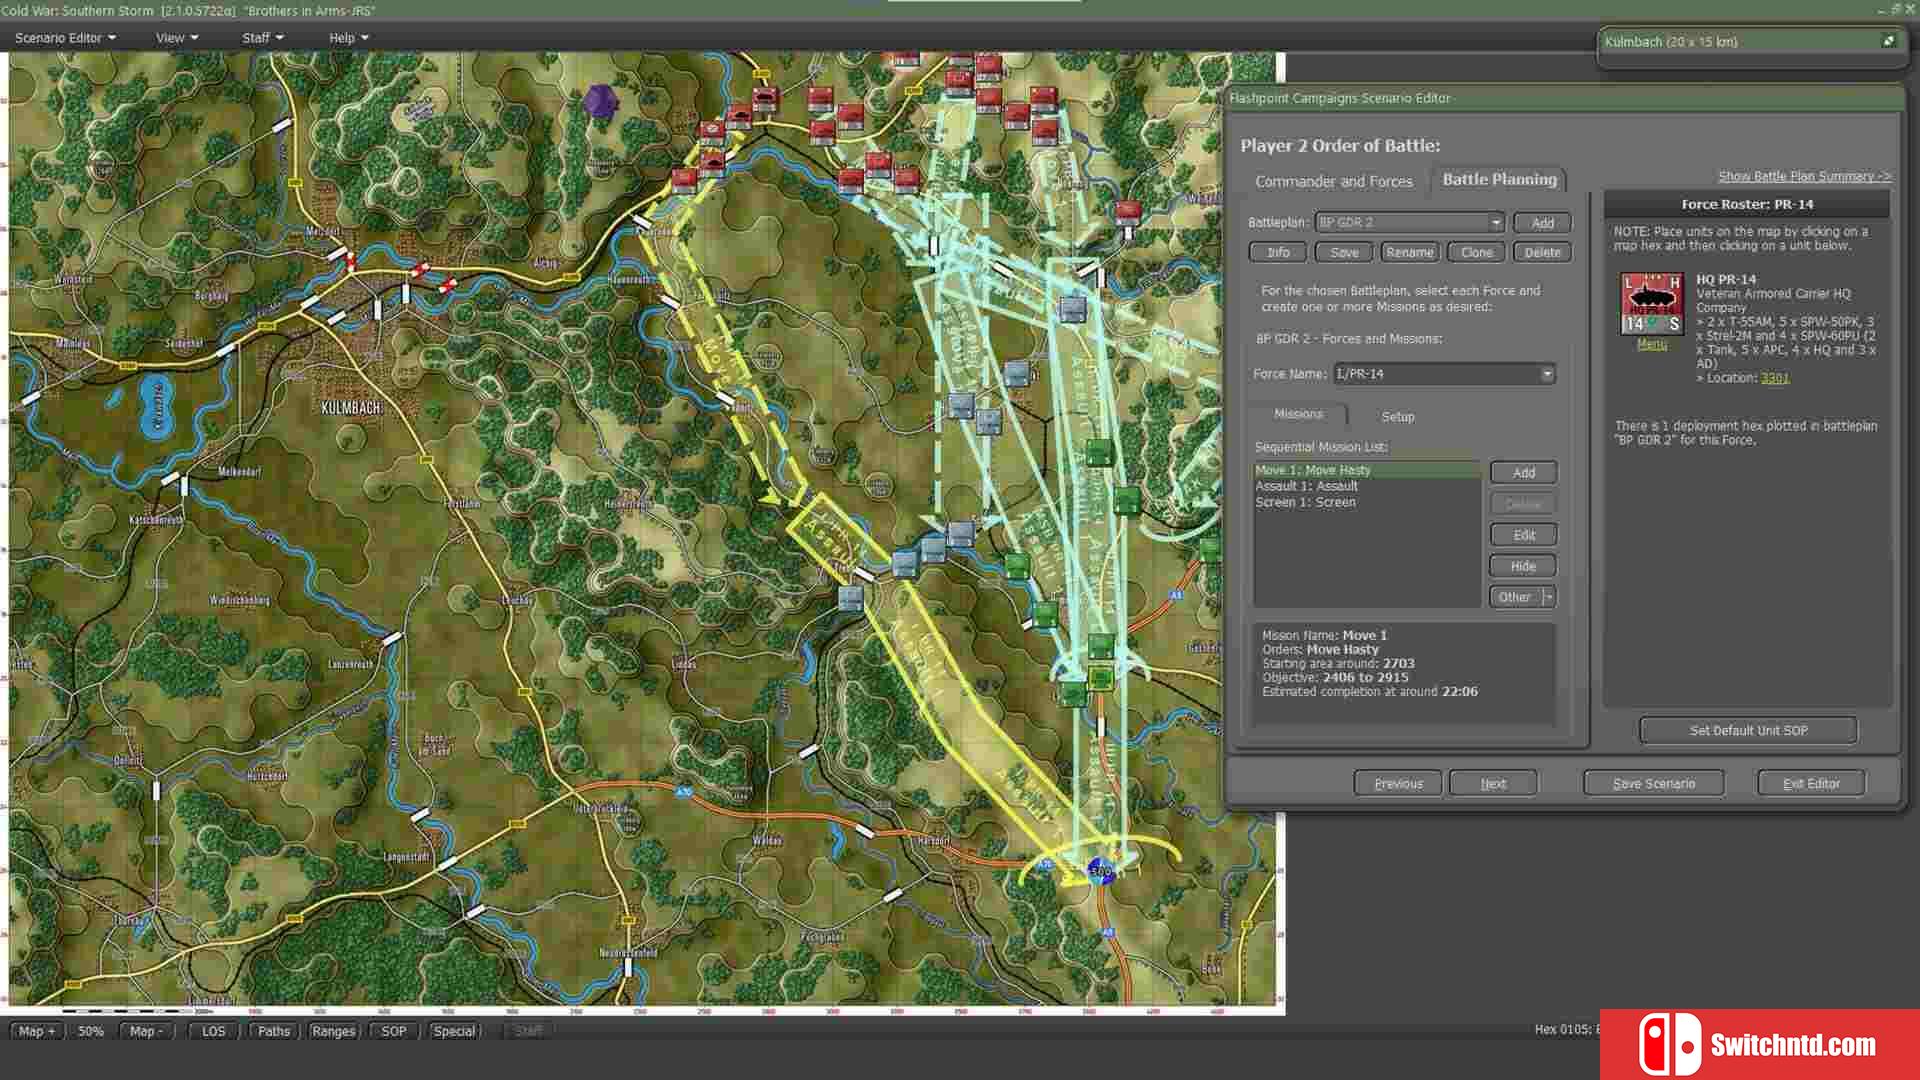Go to the Previous editor step
The height and width of the screenshot is (1080, 1920).
[1398, 784]
